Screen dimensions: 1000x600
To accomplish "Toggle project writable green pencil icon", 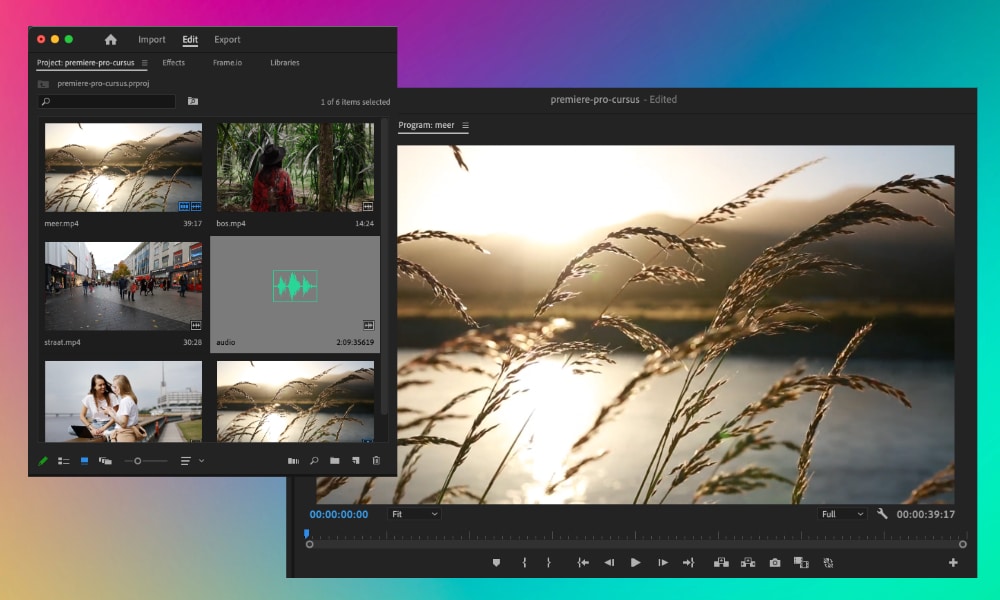I will (x=43, y=461).
